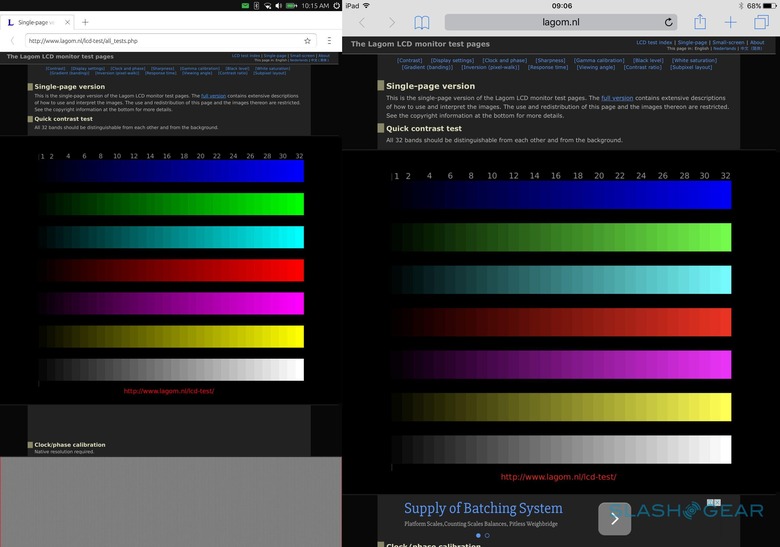Open the three-dot menu in left browser
This screenshot has width=780, height=547.
[x=329, y=41]
